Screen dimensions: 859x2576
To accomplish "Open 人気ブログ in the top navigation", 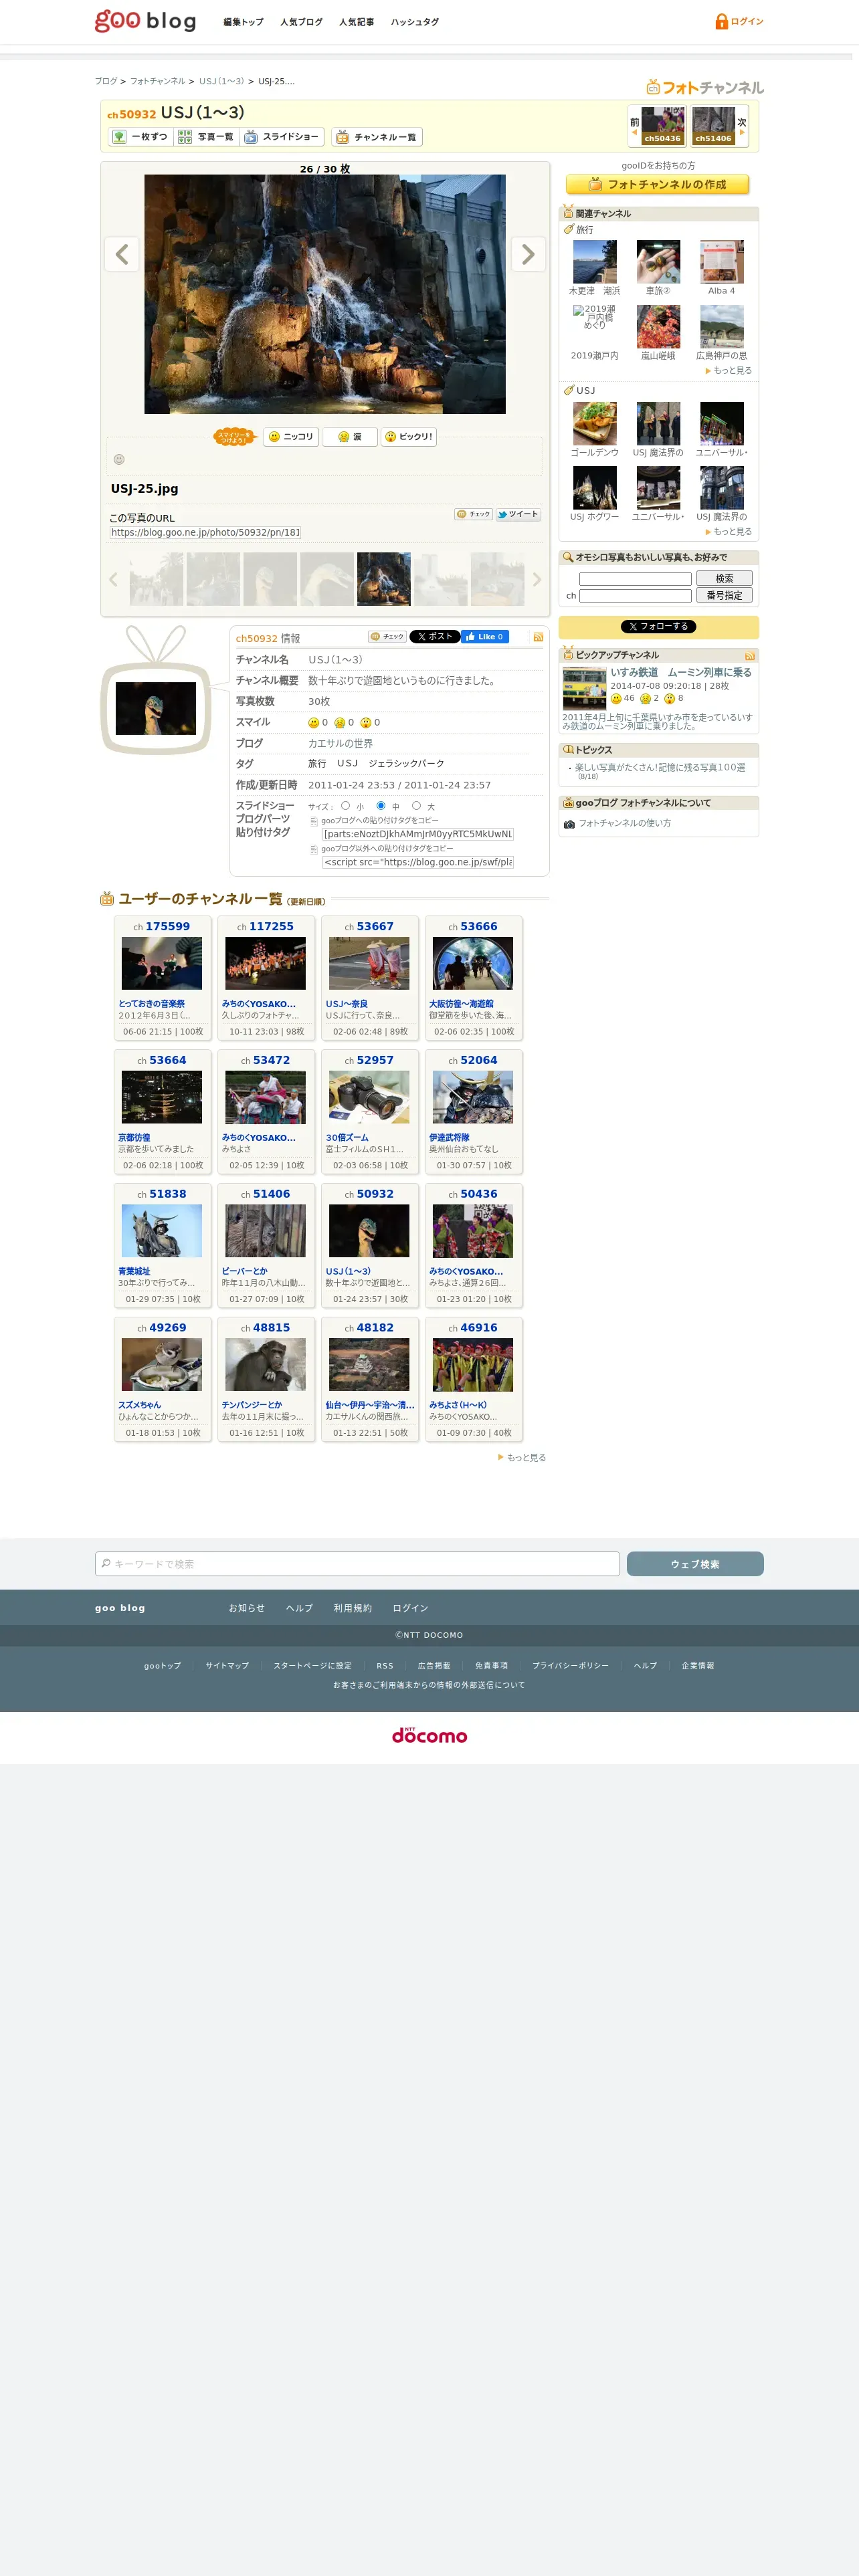I will pos(301,22).
